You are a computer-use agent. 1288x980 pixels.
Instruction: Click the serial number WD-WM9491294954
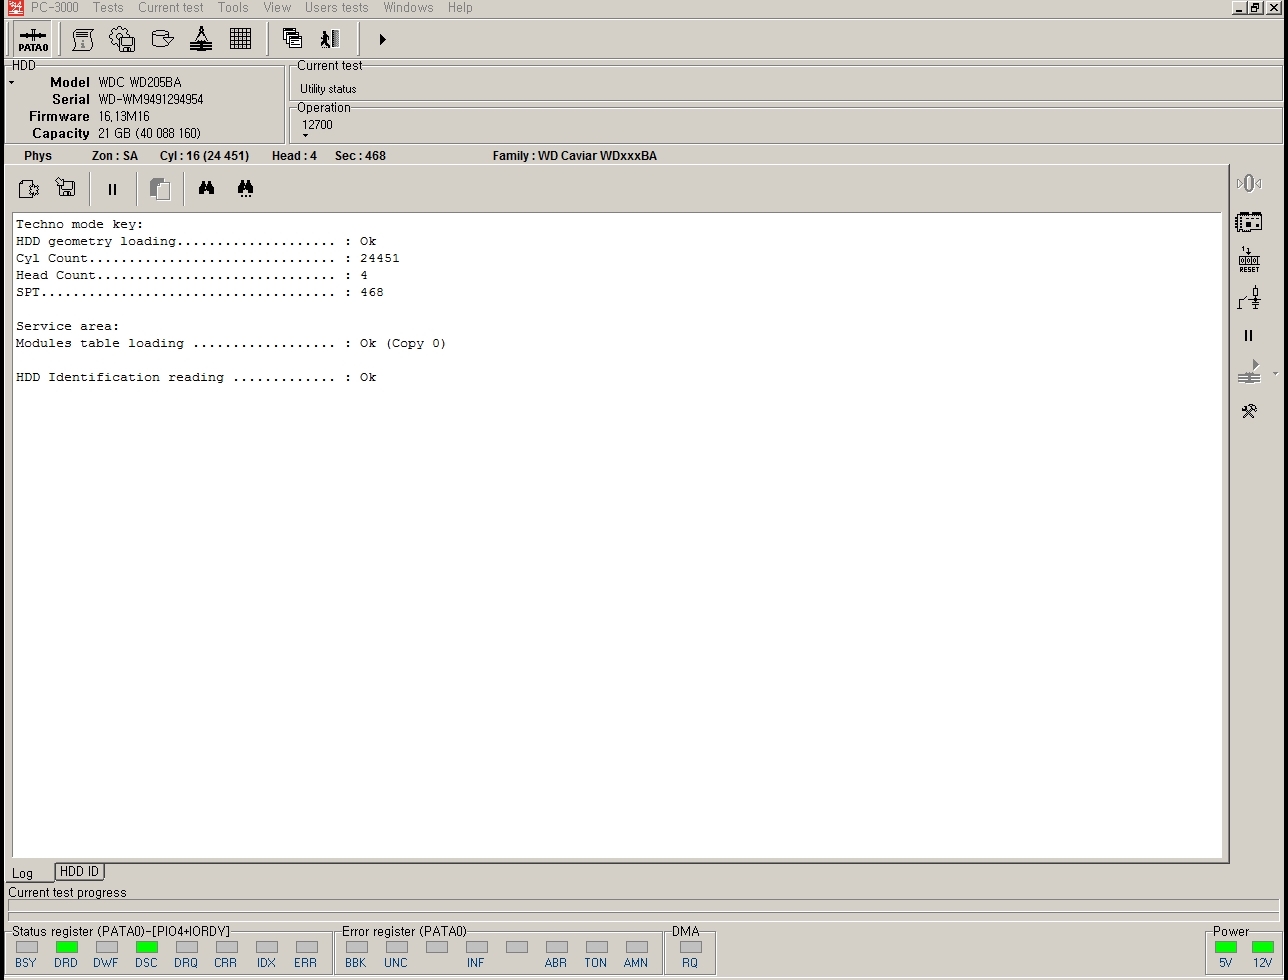pos(151,100)
